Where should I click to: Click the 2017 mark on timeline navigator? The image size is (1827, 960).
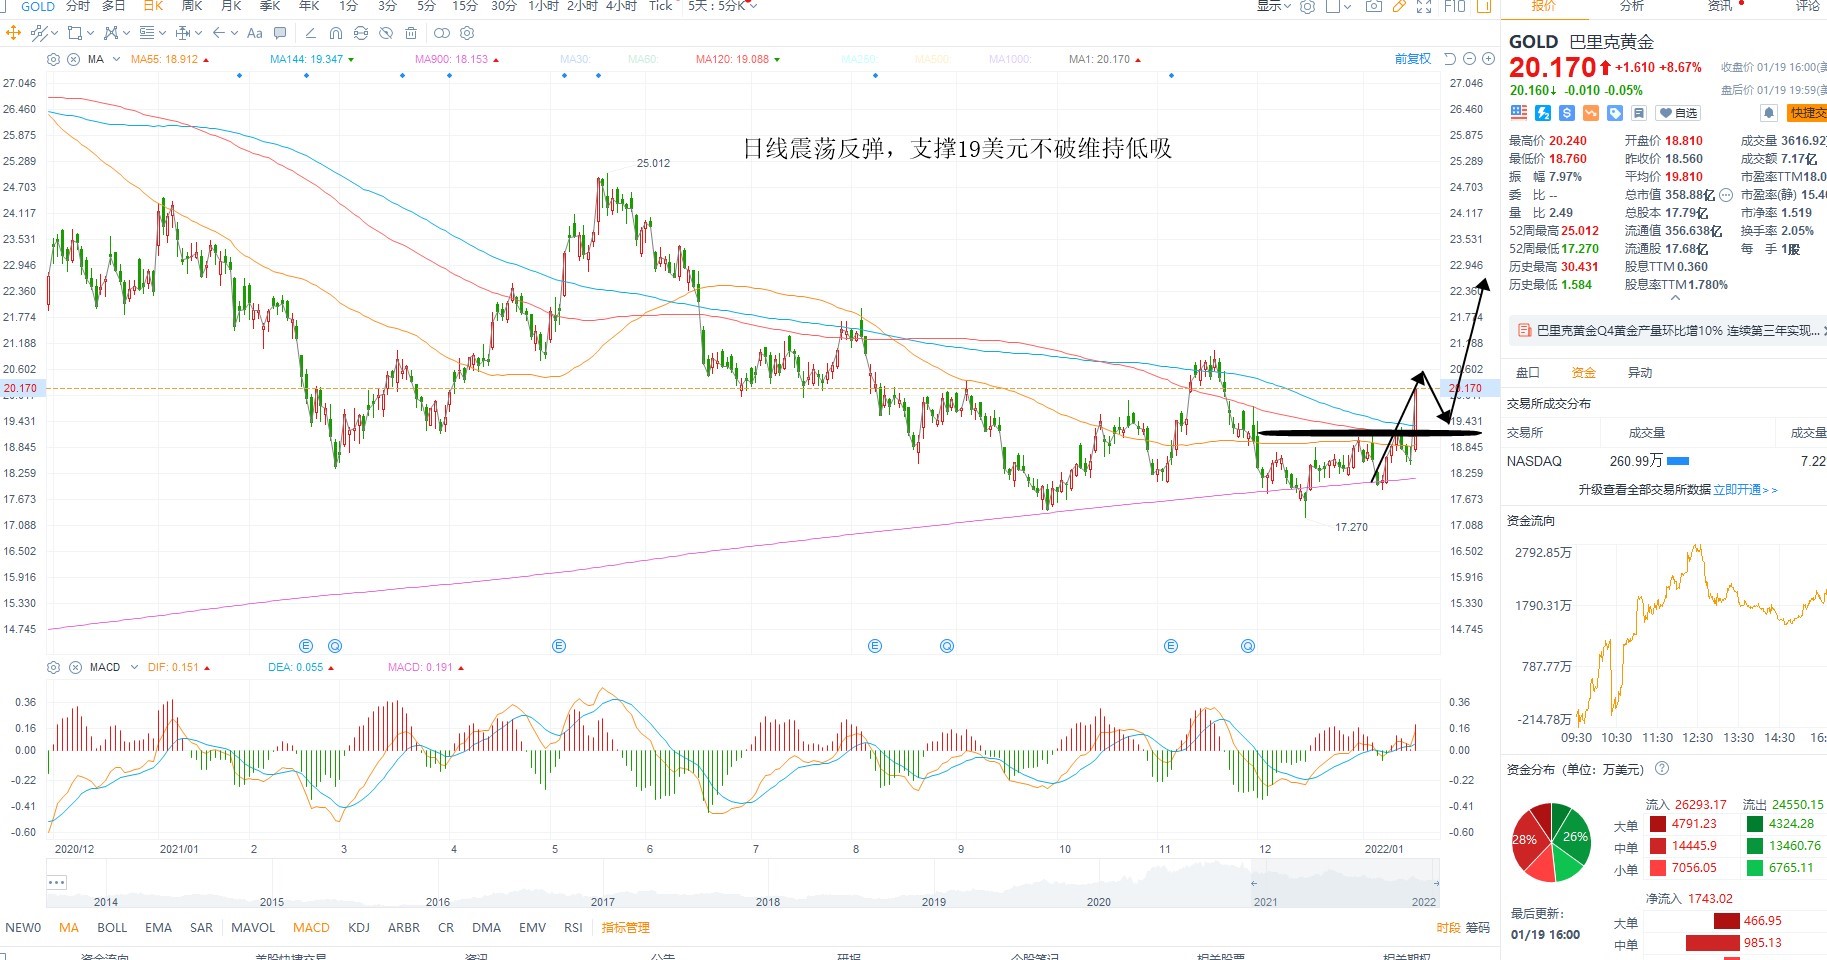tap(603, 902)
